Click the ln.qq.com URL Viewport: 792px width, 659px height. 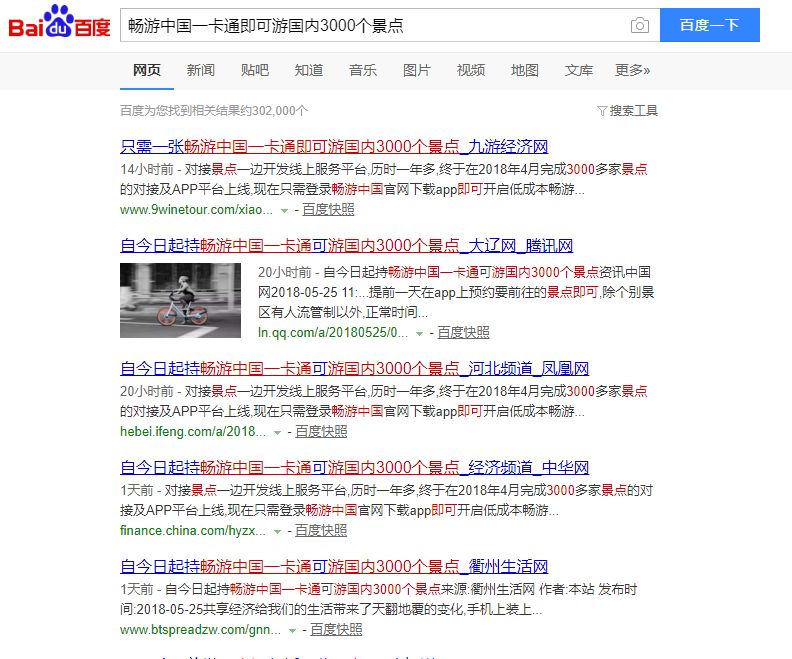click(x=333, y=333)
